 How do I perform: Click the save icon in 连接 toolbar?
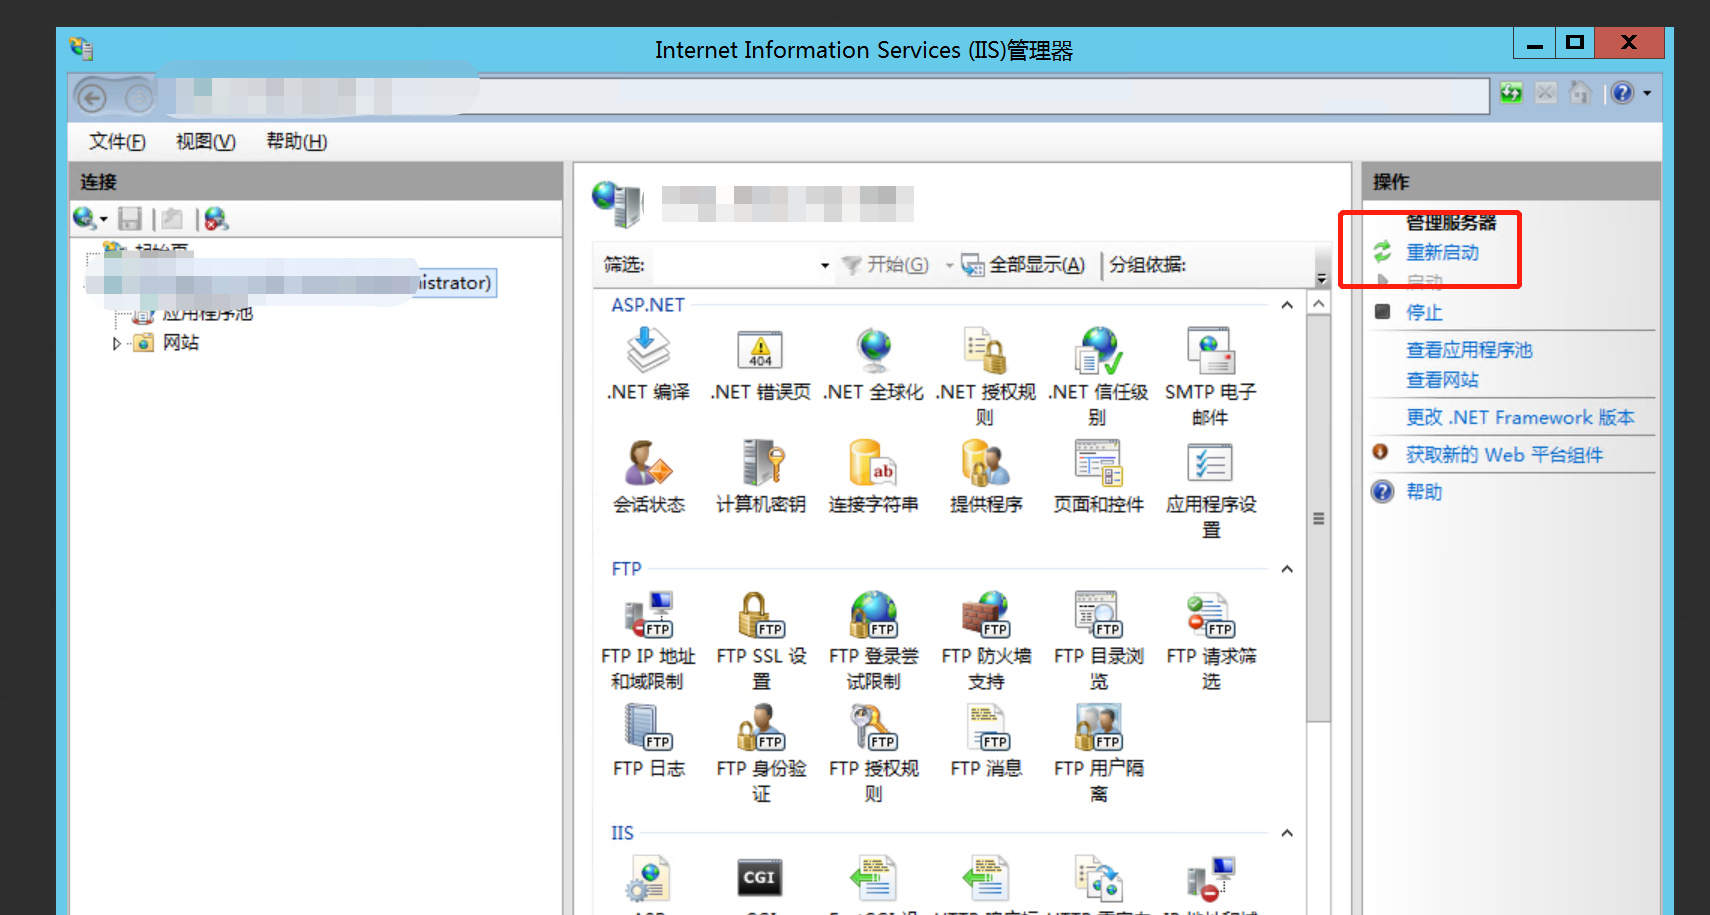130,219
